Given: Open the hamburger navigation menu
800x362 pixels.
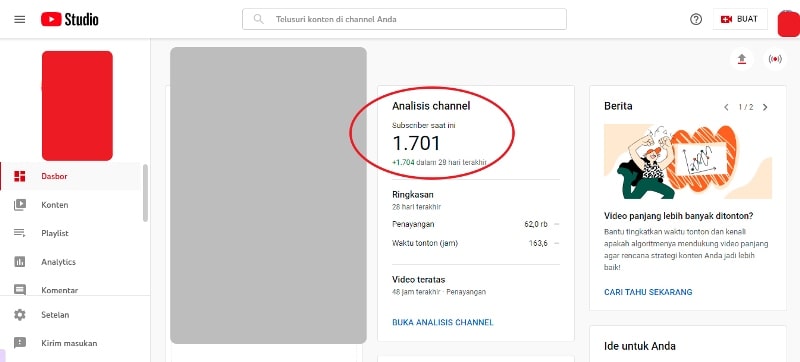Looking at the screenshot, I should pyautogui.click(x=19, y=20).
